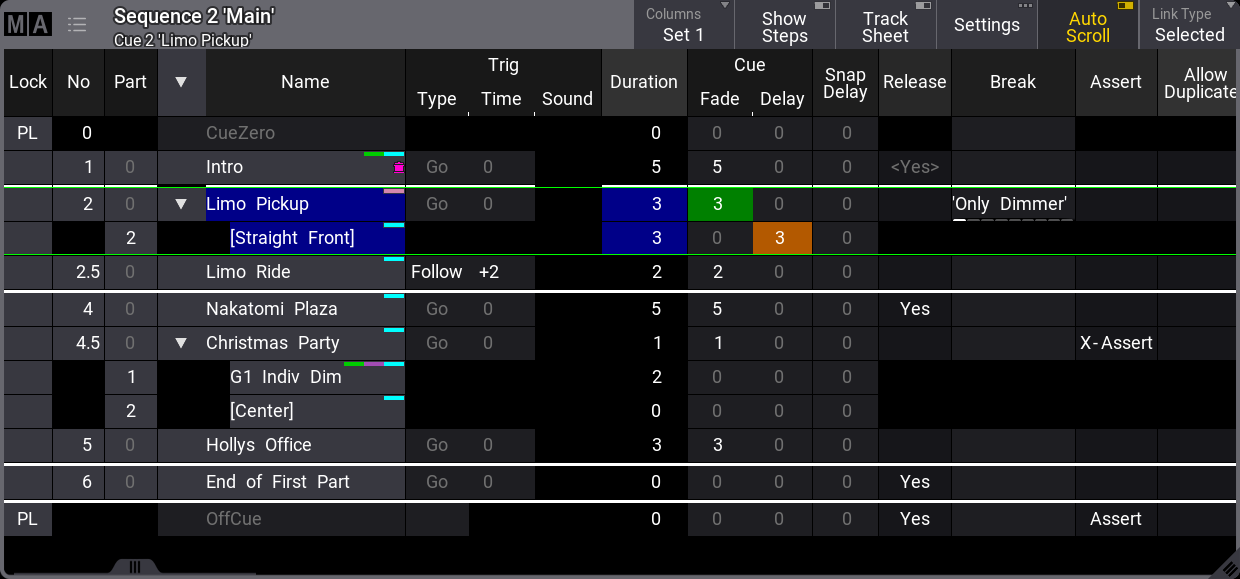Open the list menu icon beside the MA logo
Screen dimensions: 1240x579
[x=77, y=24]
